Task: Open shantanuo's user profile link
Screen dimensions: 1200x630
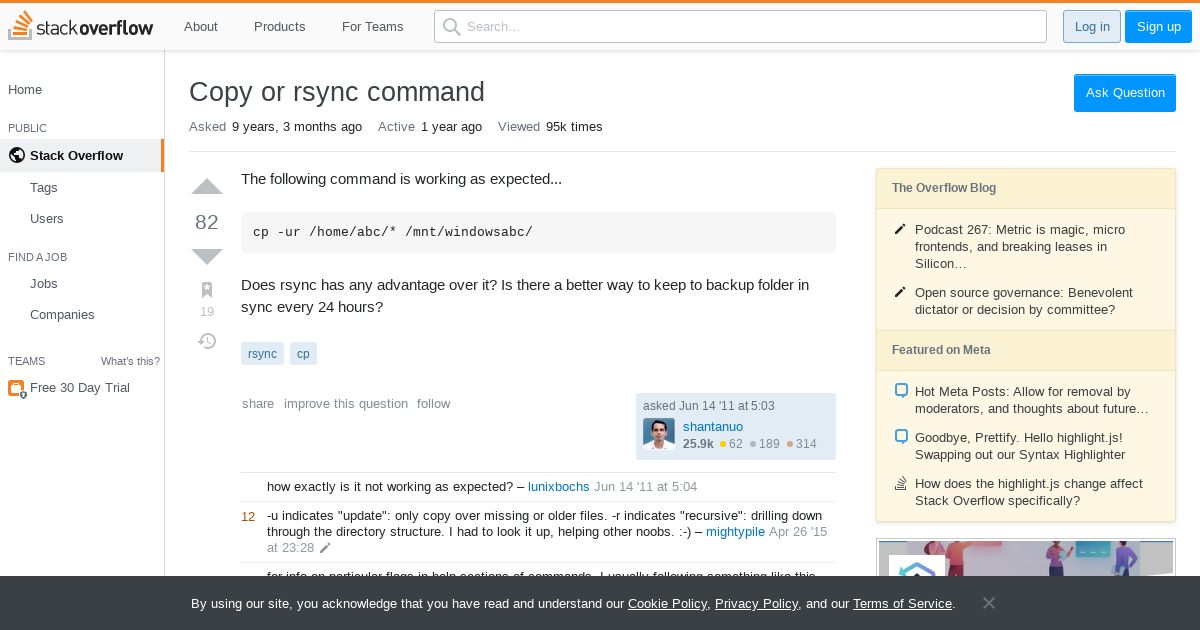Action: [713, 426]
